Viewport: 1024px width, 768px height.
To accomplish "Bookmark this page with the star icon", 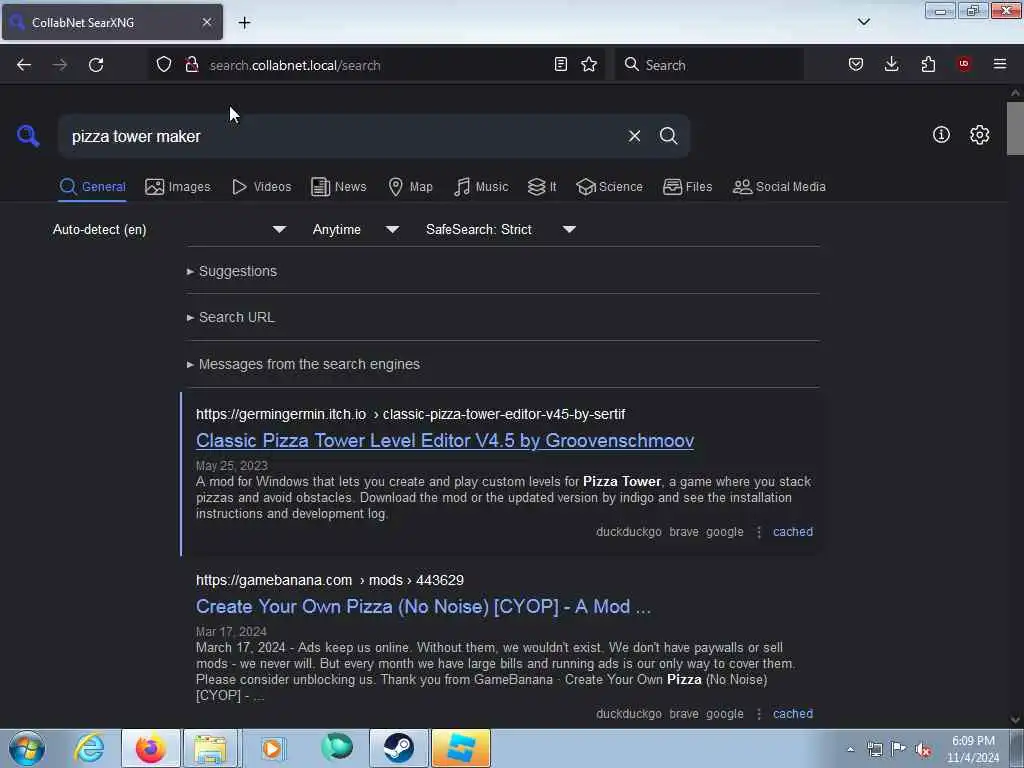I will (x=589, y=64).
